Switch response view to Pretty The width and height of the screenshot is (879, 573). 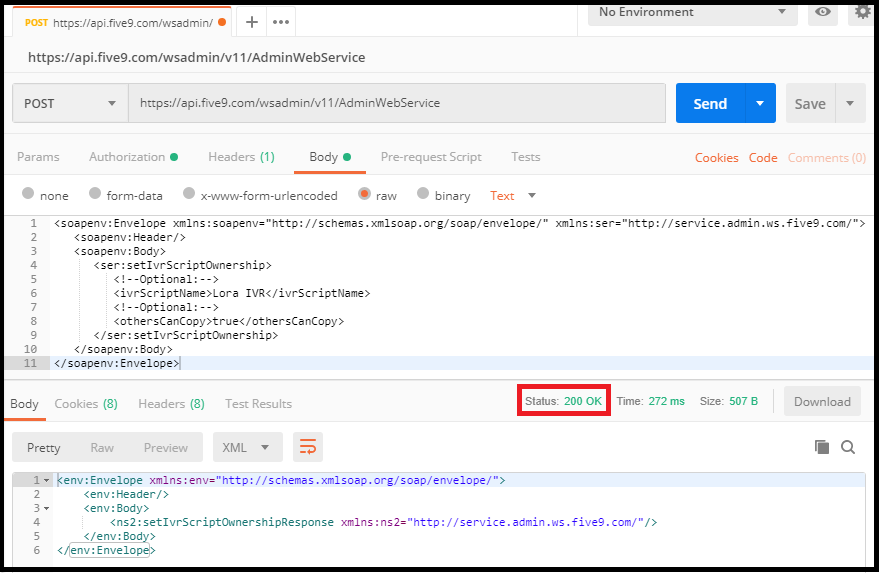pos(43,447)
